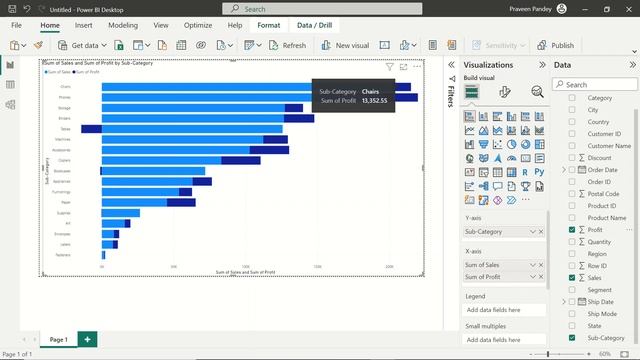This screenshot has width=640, height=360.
Task: Remove Sub-Category from Y-axis
Action: click(541, 231)
